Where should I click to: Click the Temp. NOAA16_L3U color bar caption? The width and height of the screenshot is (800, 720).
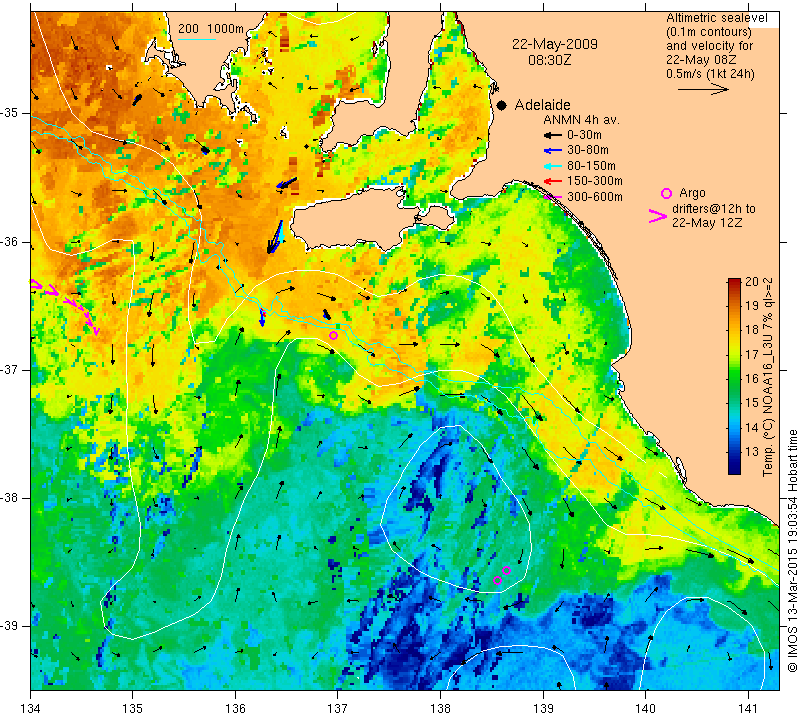coord(768,377)
